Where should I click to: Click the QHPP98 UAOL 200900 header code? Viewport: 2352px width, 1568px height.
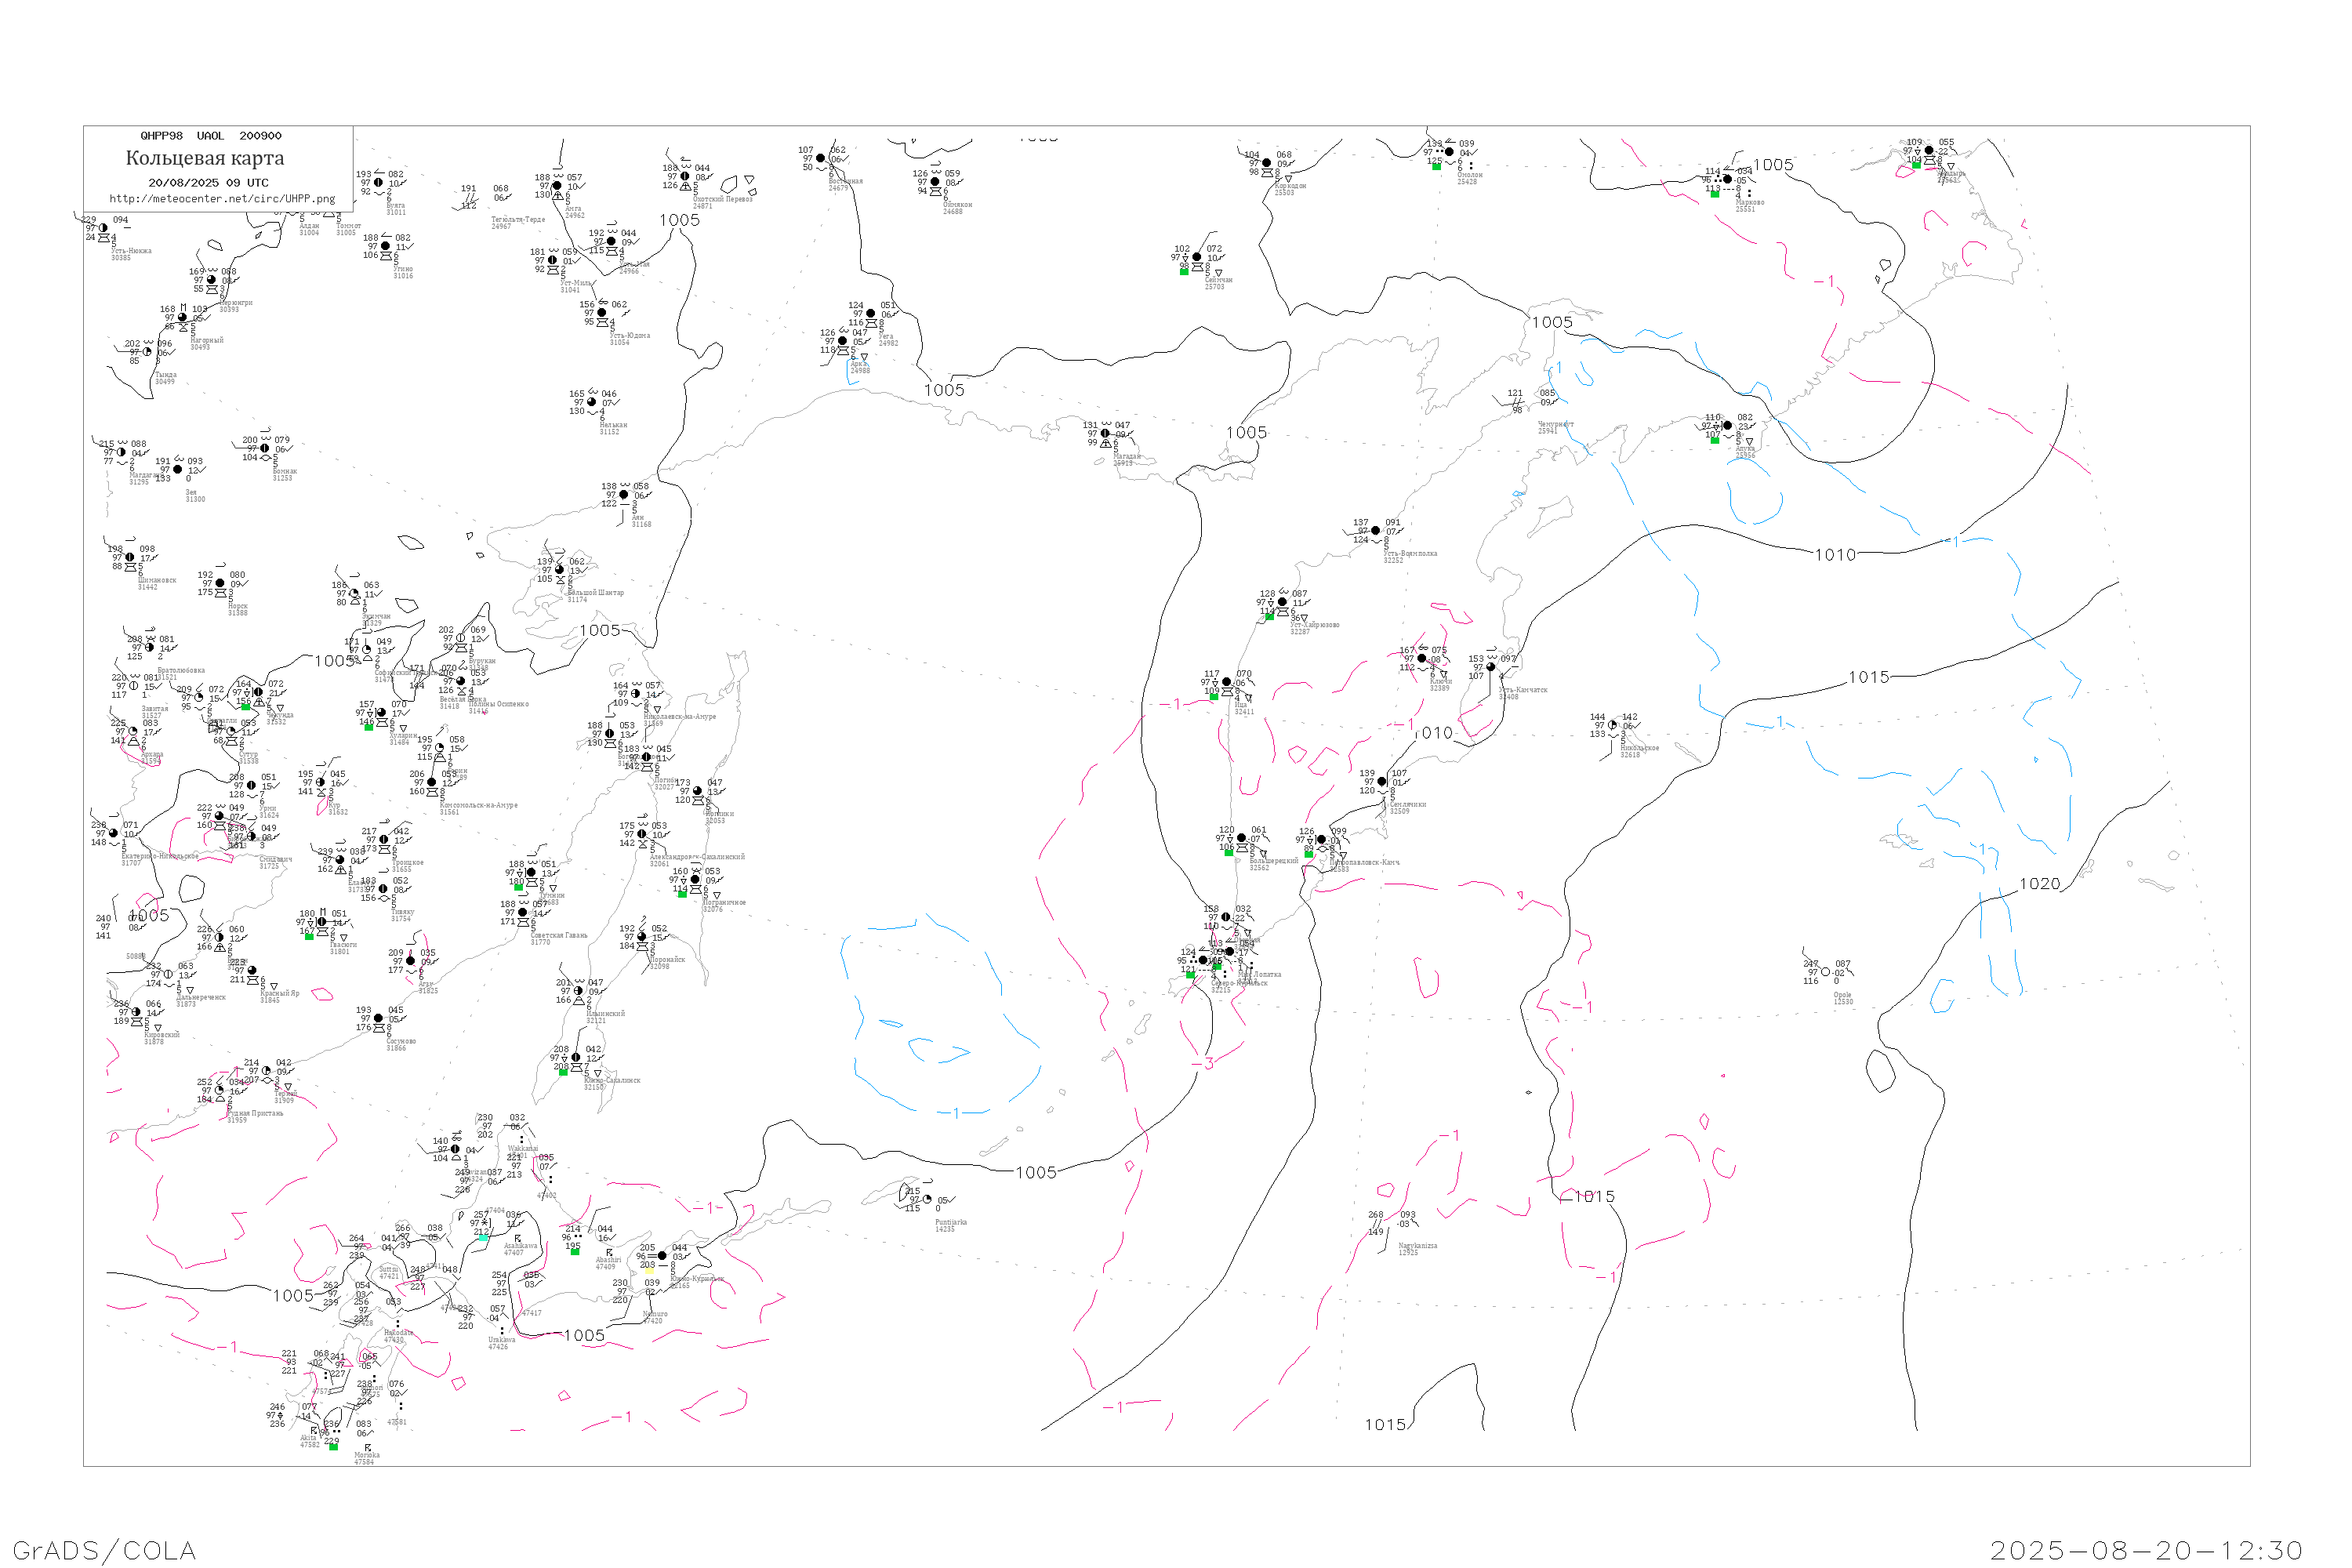(211, 136)
